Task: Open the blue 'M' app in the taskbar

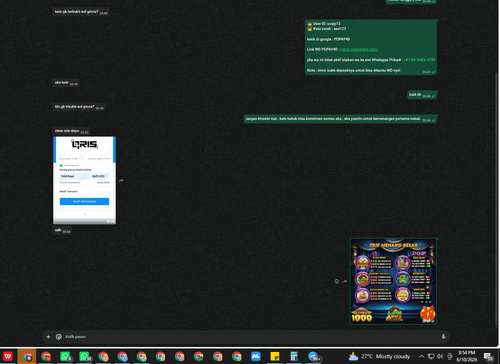Action: (x=256, y=356)
